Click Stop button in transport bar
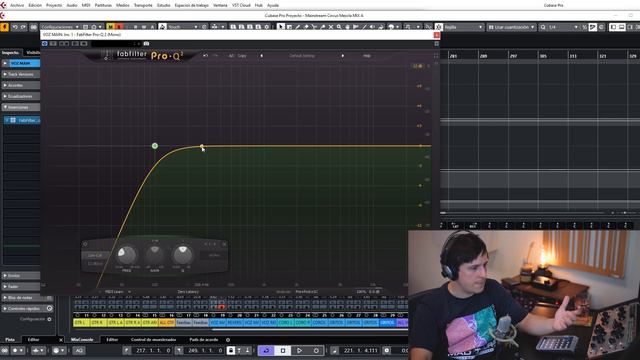640x360 pixels. 282,350
